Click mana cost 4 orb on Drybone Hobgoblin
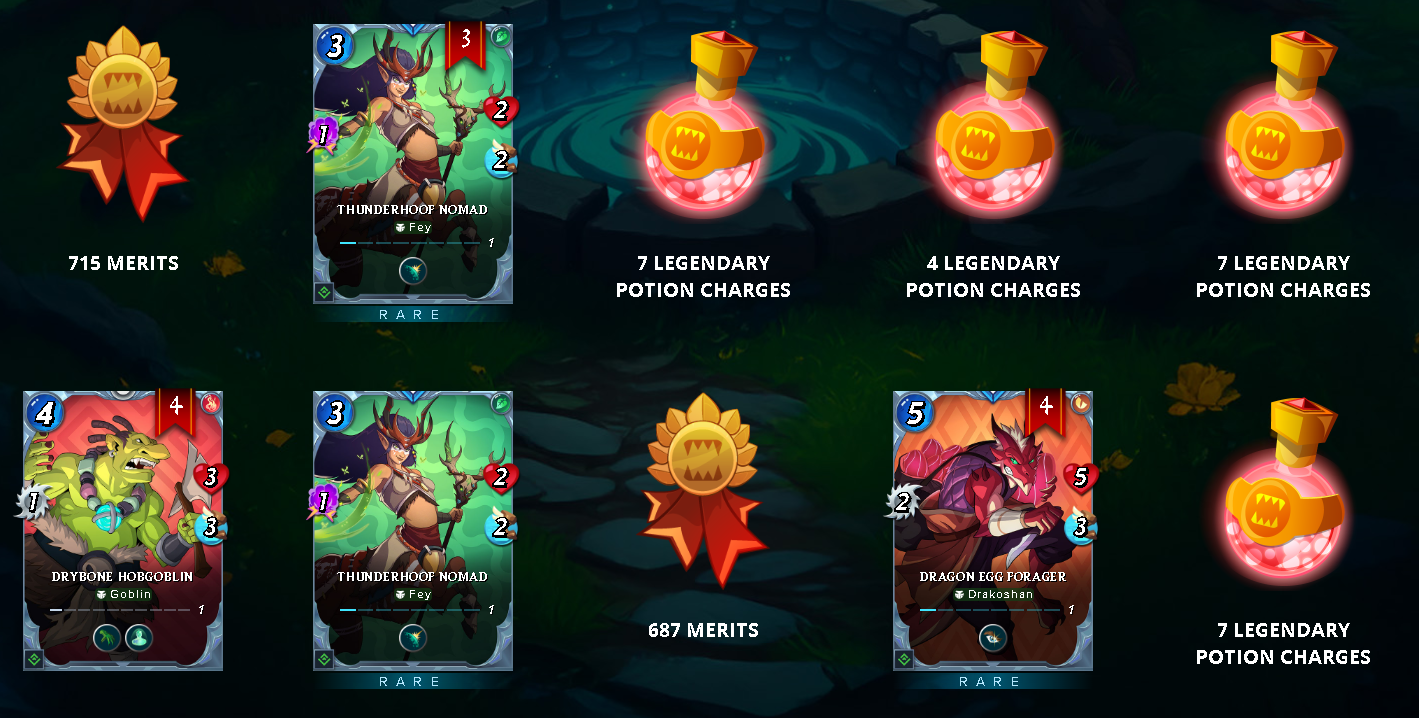The height and width of the screenshot is (718, 1419). 43,413
